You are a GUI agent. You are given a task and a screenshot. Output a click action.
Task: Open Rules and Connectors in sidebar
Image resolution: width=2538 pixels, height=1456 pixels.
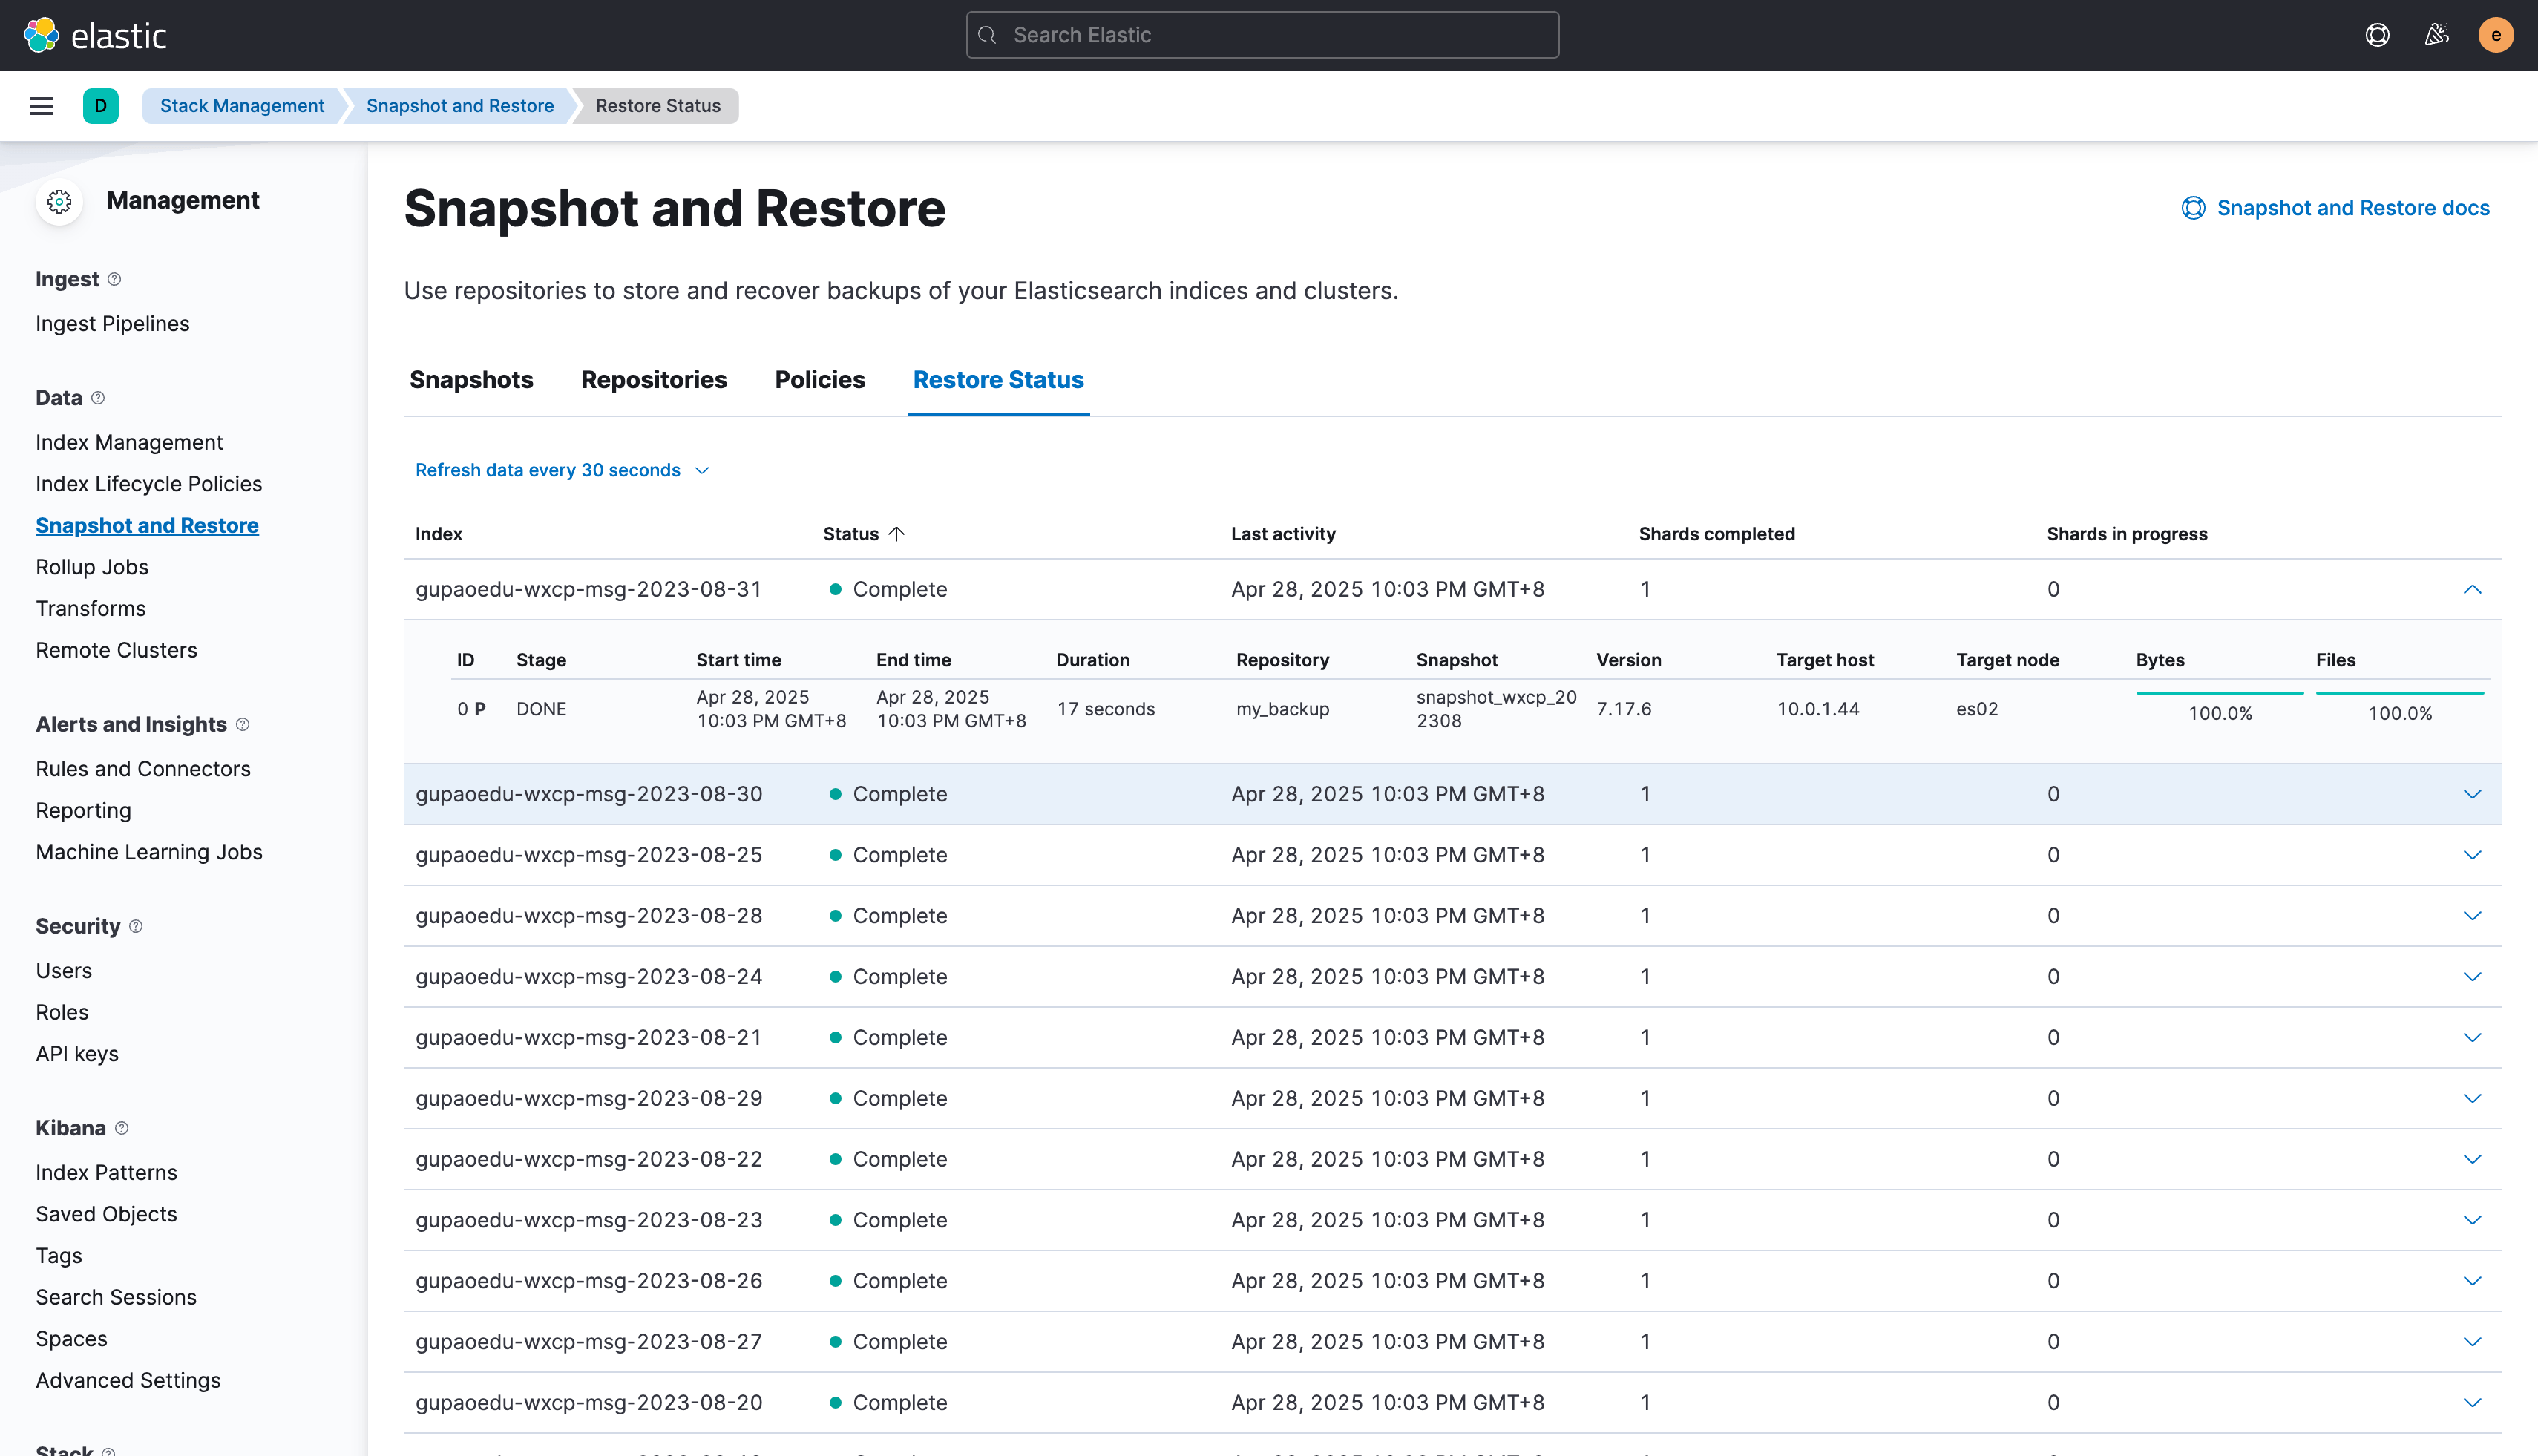(143, 769)
